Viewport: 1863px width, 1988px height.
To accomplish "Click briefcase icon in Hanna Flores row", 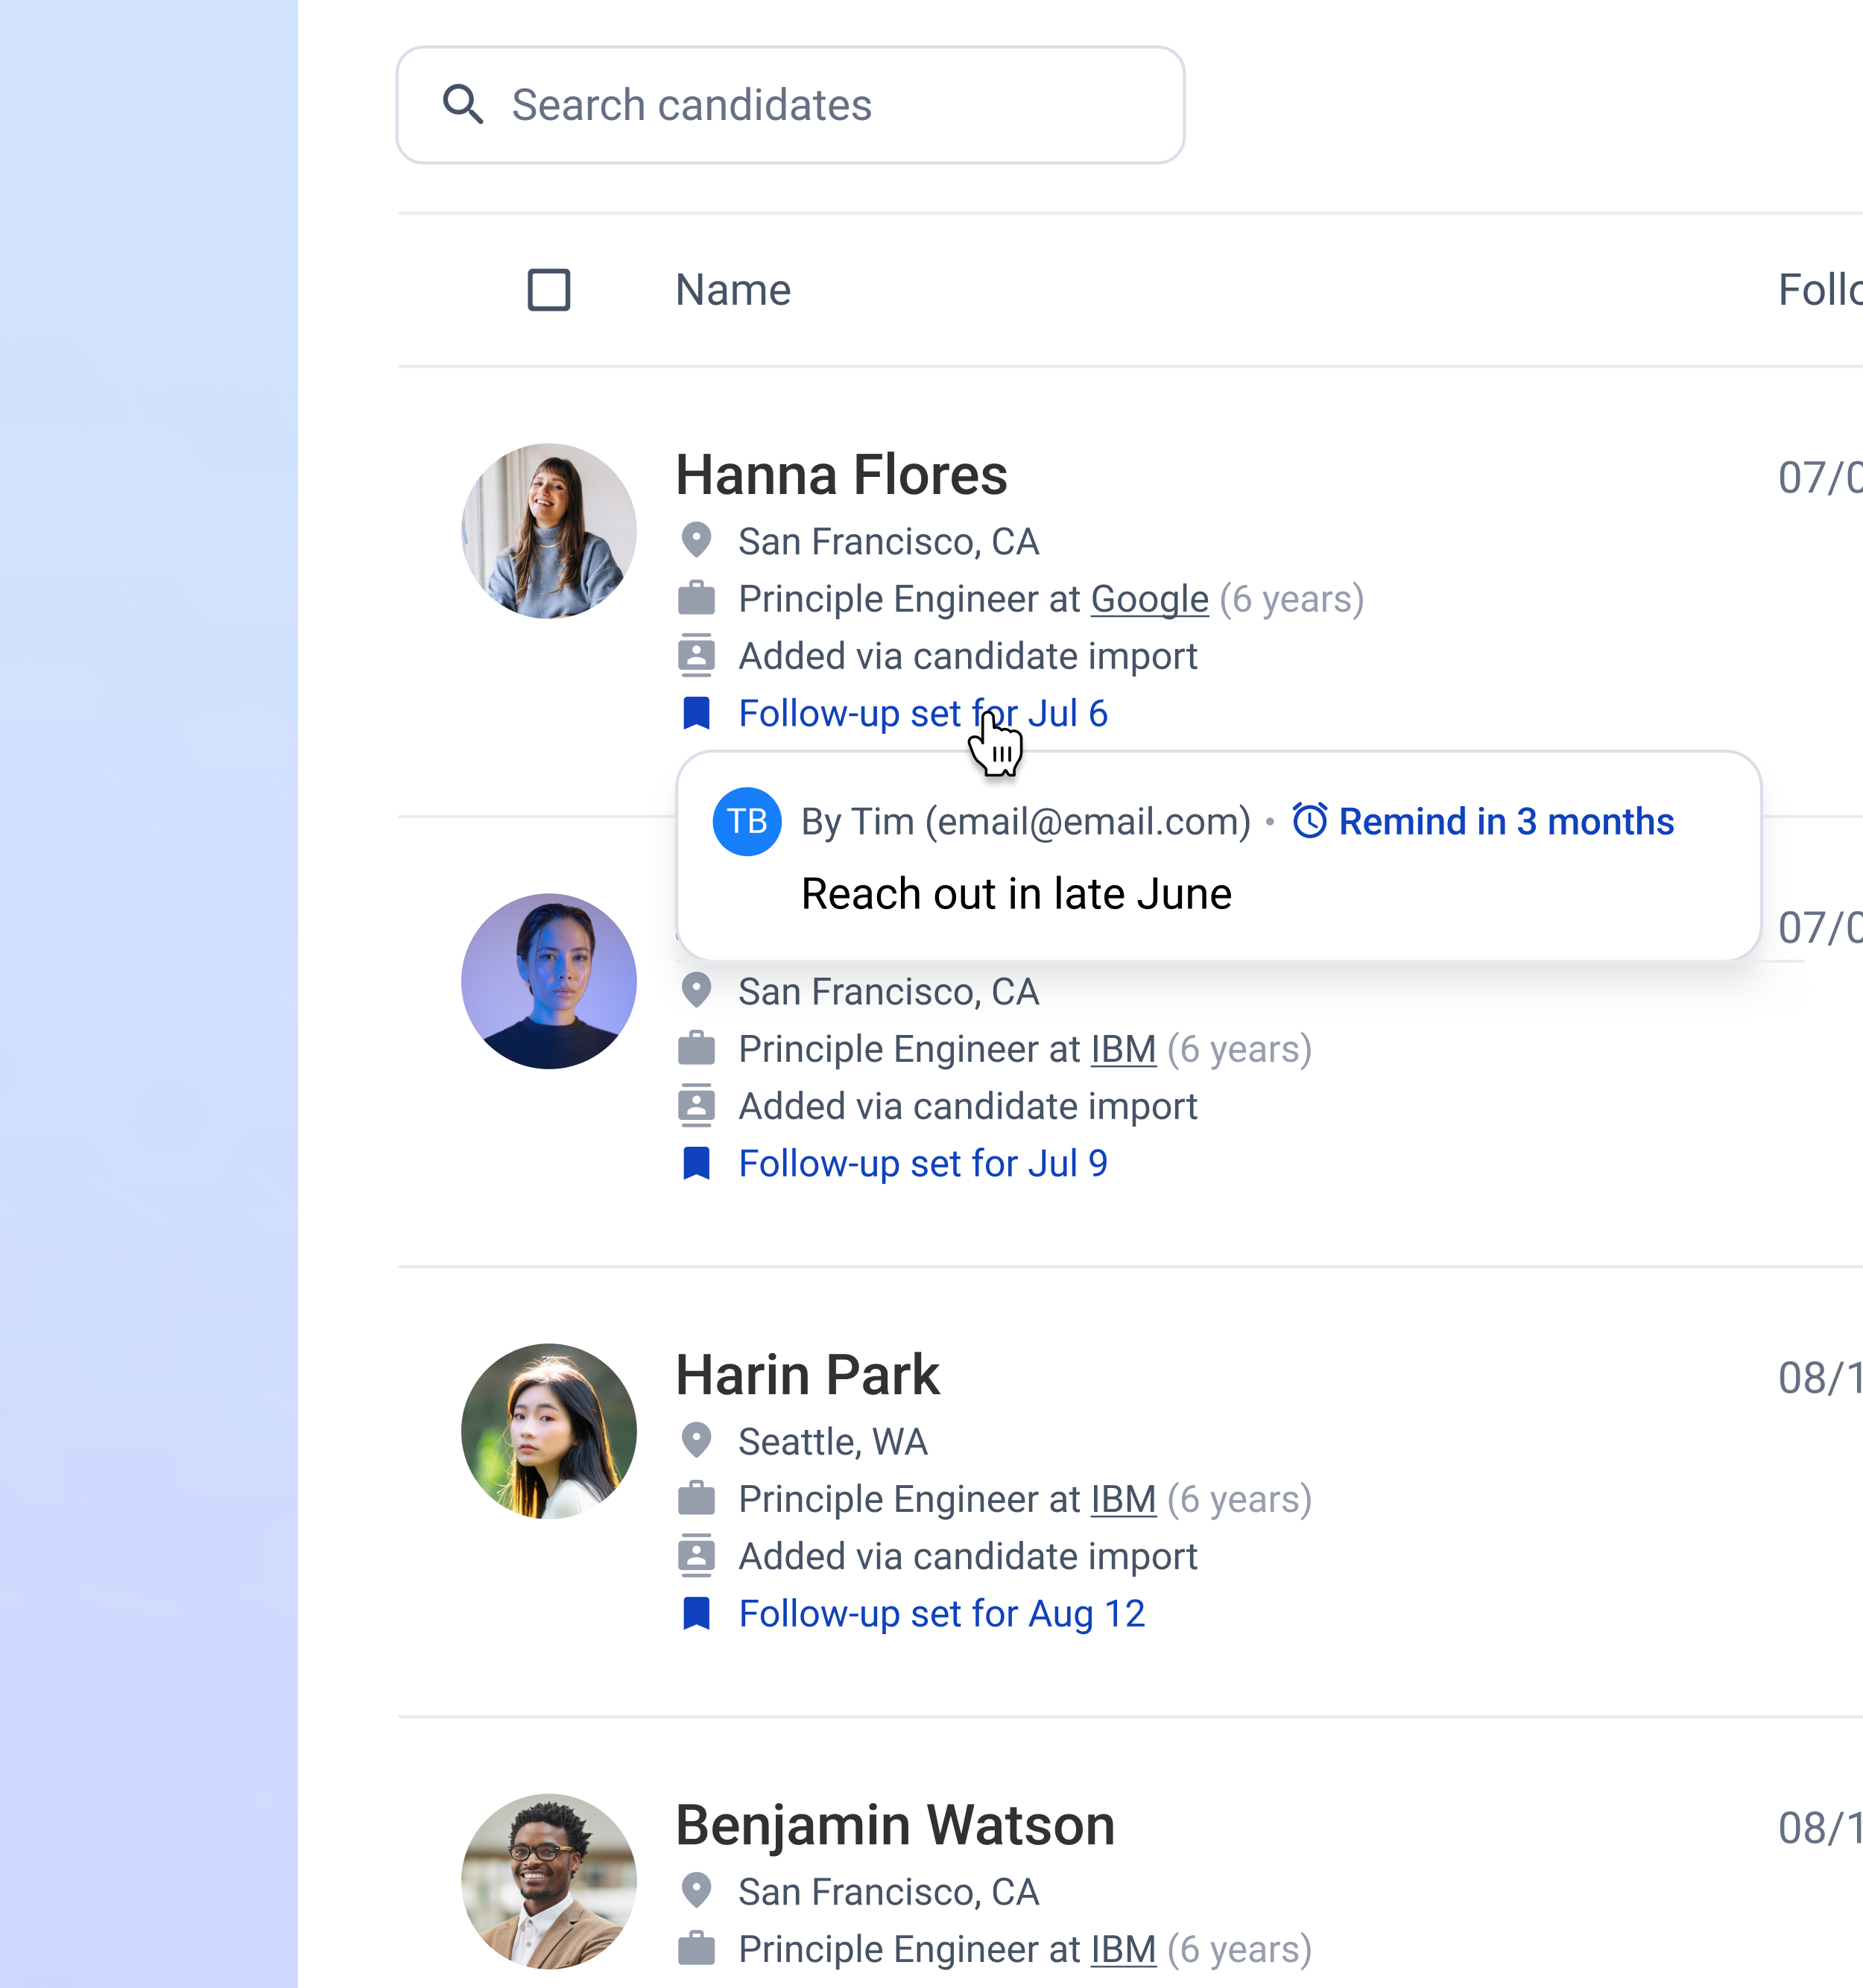I will coord(696,599).
